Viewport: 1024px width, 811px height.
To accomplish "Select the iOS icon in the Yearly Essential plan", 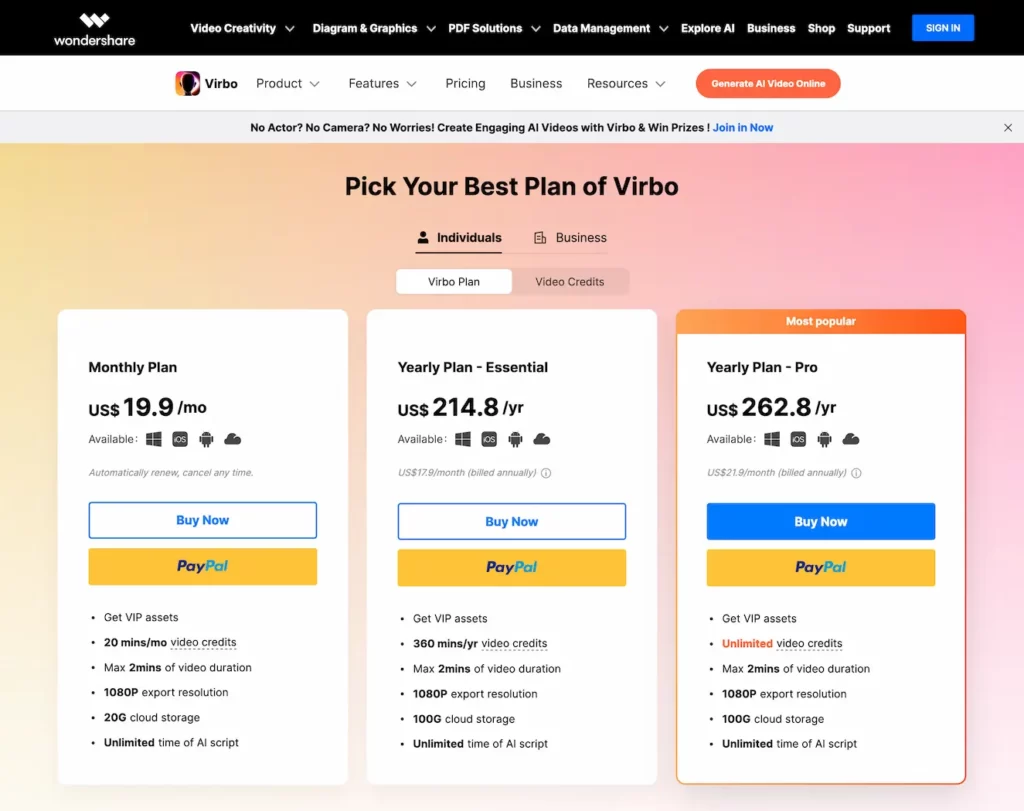I will pyautogui.click(x=489, y=439).
